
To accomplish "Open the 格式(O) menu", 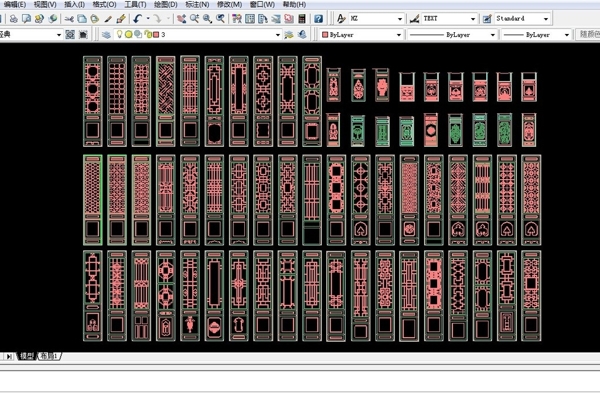I will click(104, 5).
